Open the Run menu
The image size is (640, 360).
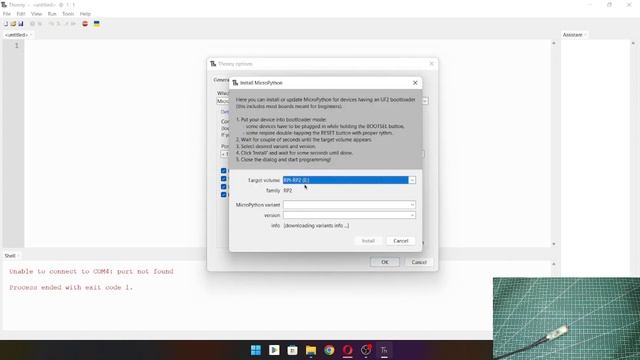click(52, 14)
